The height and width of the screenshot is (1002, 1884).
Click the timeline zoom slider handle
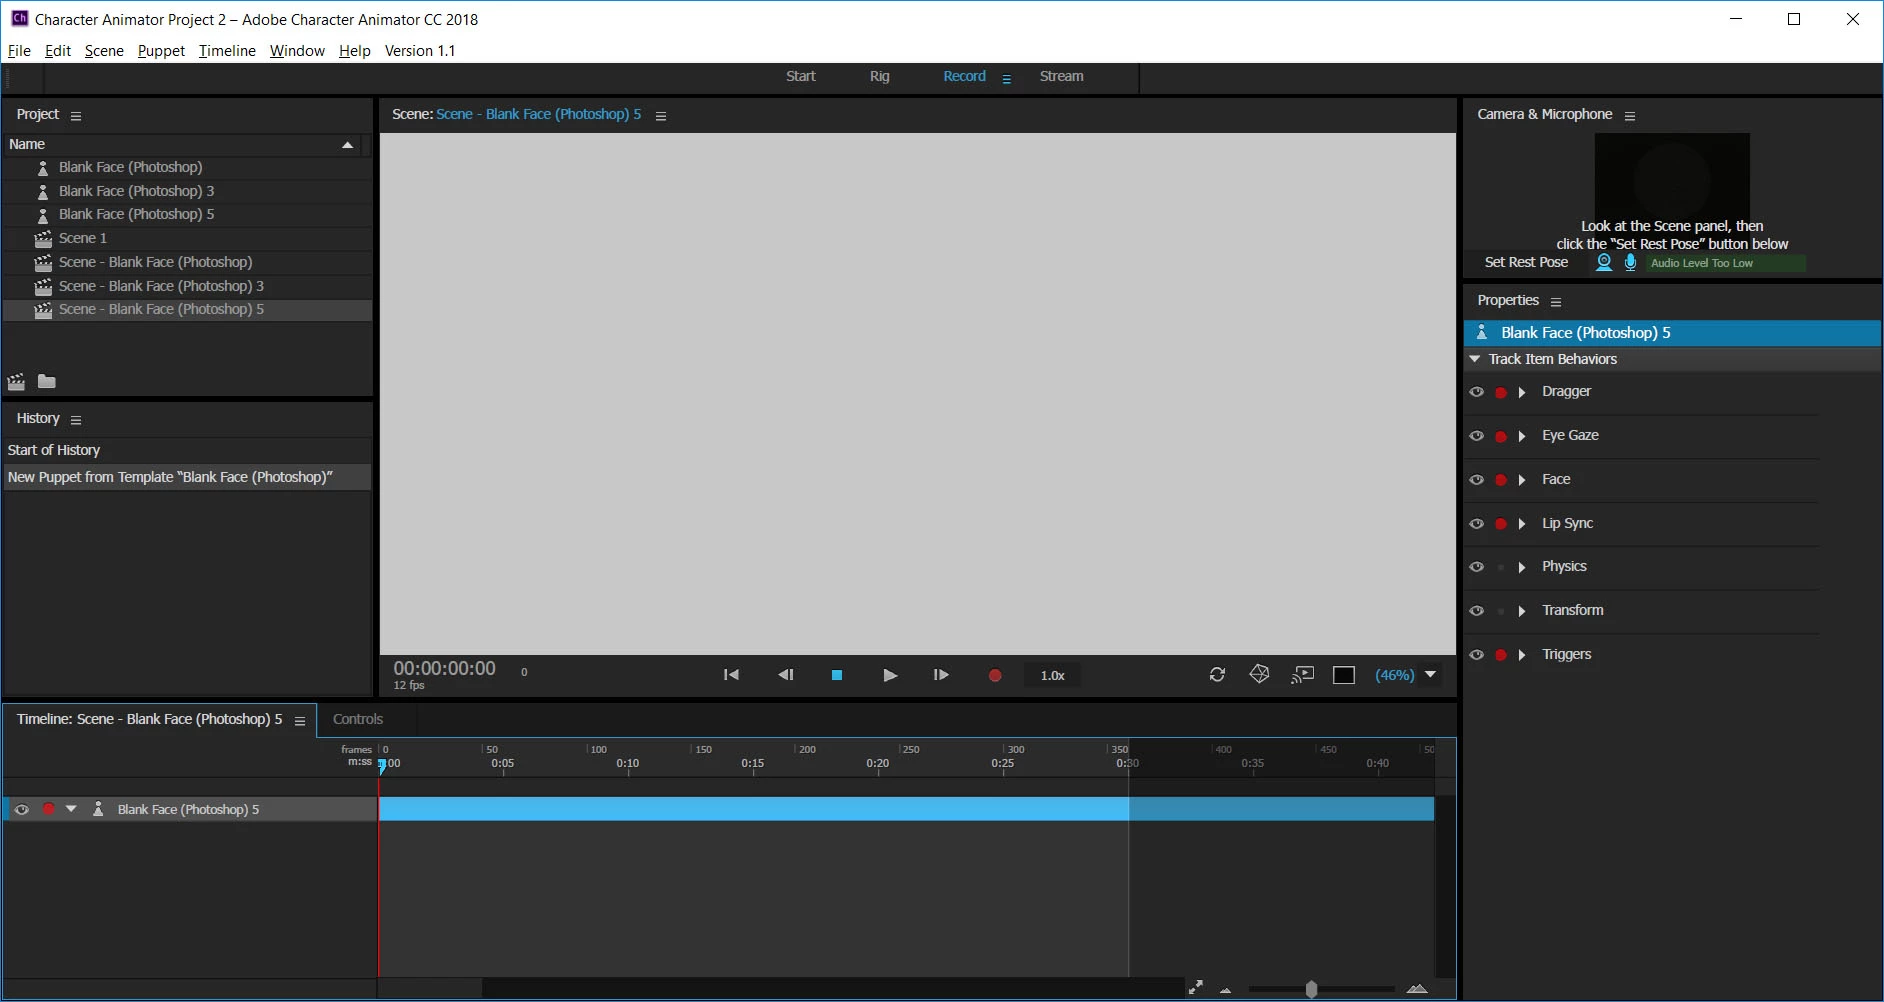[1311, 989]
